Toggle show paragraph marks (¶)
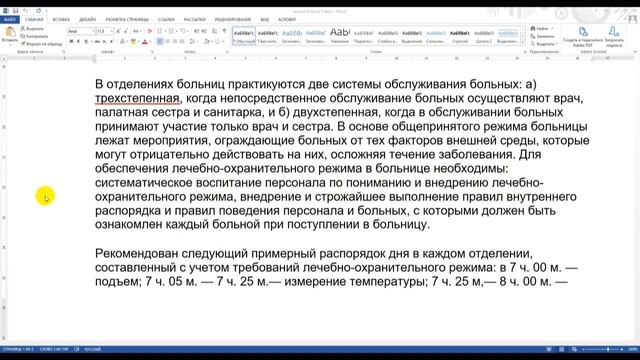640x360 pixels. tap(224, 31)
